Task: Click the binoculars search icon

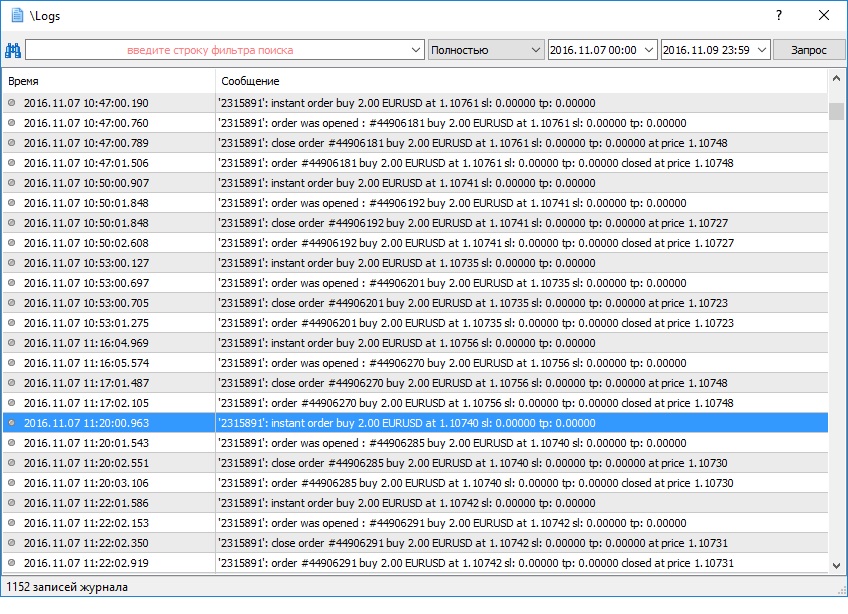Action: [x=12, y=50]
